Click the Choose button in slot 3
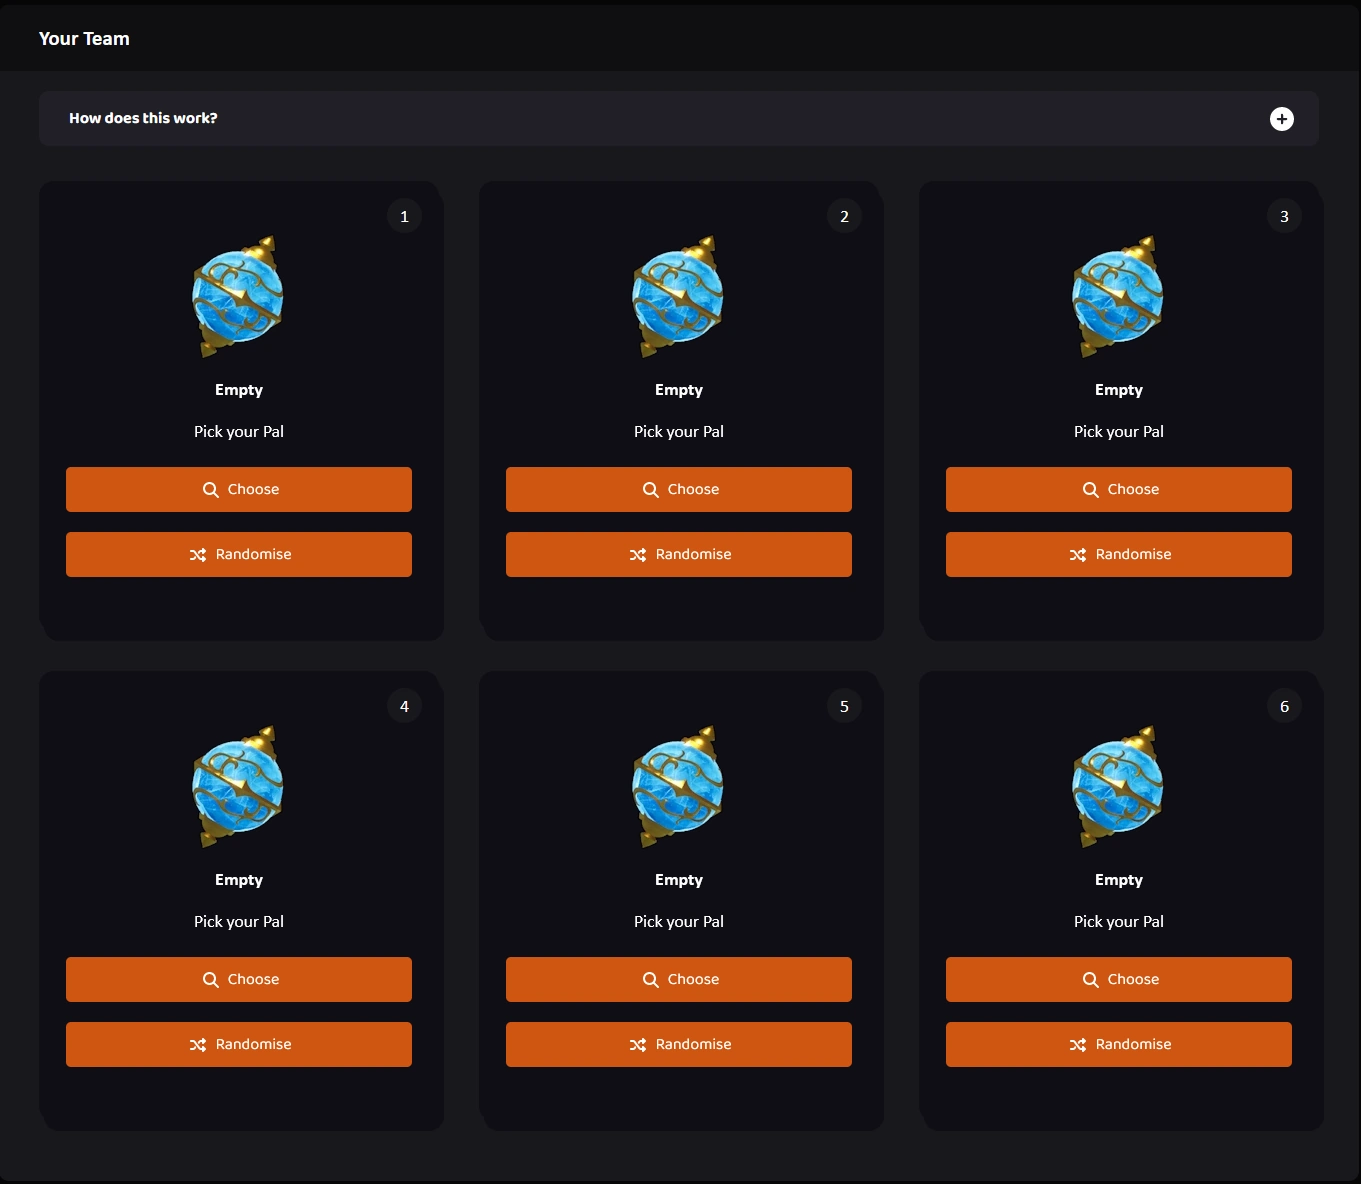 [1119, 489]
